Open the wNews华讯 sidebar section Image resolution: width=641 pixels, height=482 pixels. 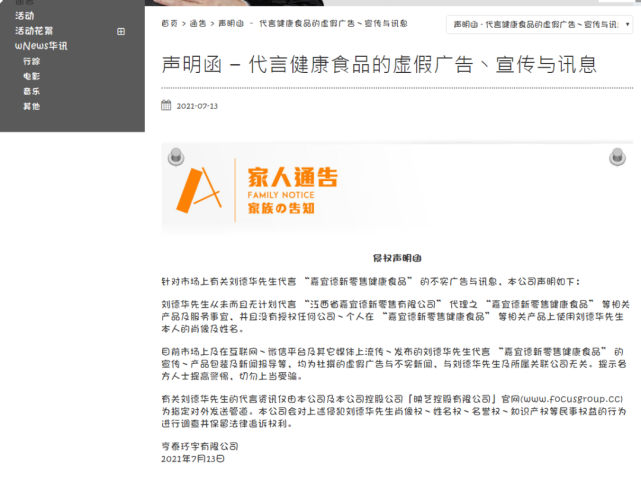pyautogui.click(x=41, y=46)
